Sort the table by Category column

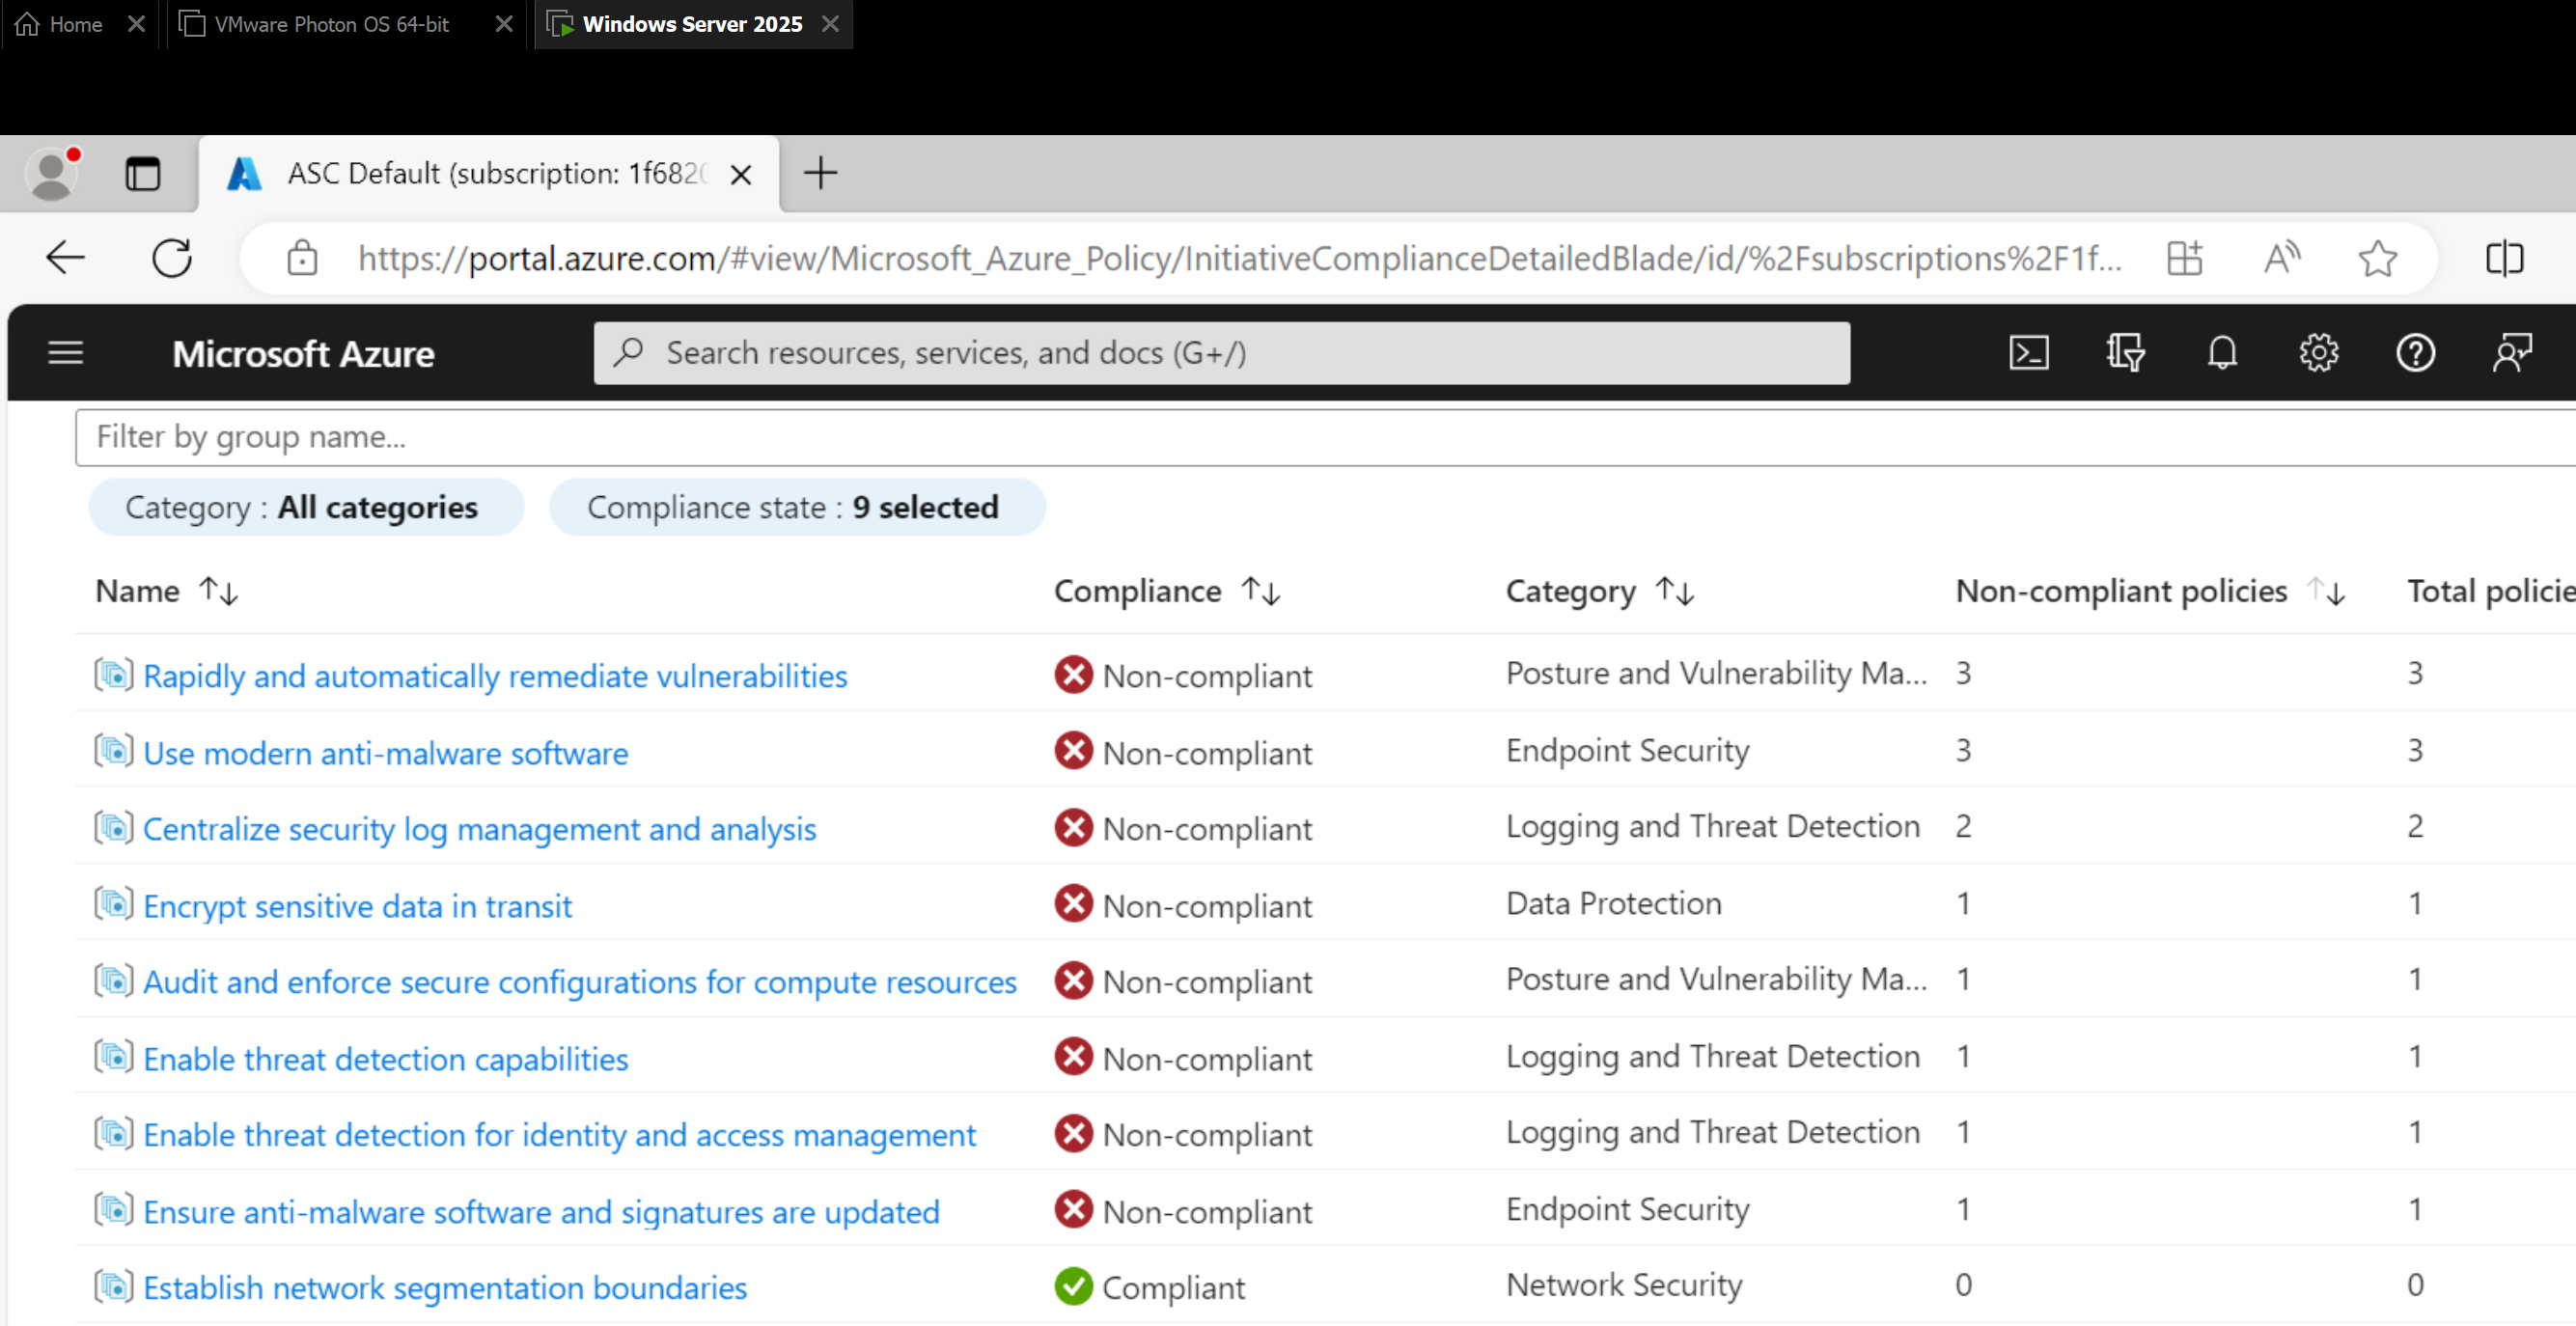1600,591
